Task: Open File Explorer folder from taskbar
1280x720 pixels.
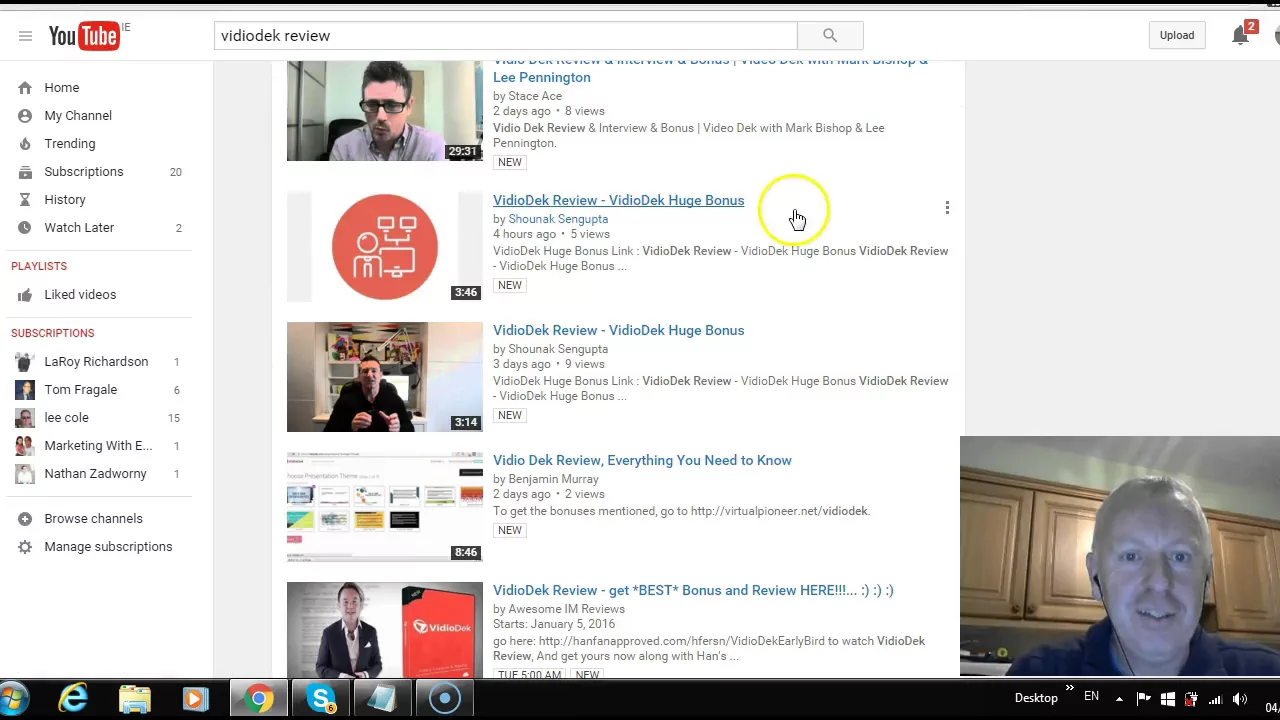Action: pos(135,698)
